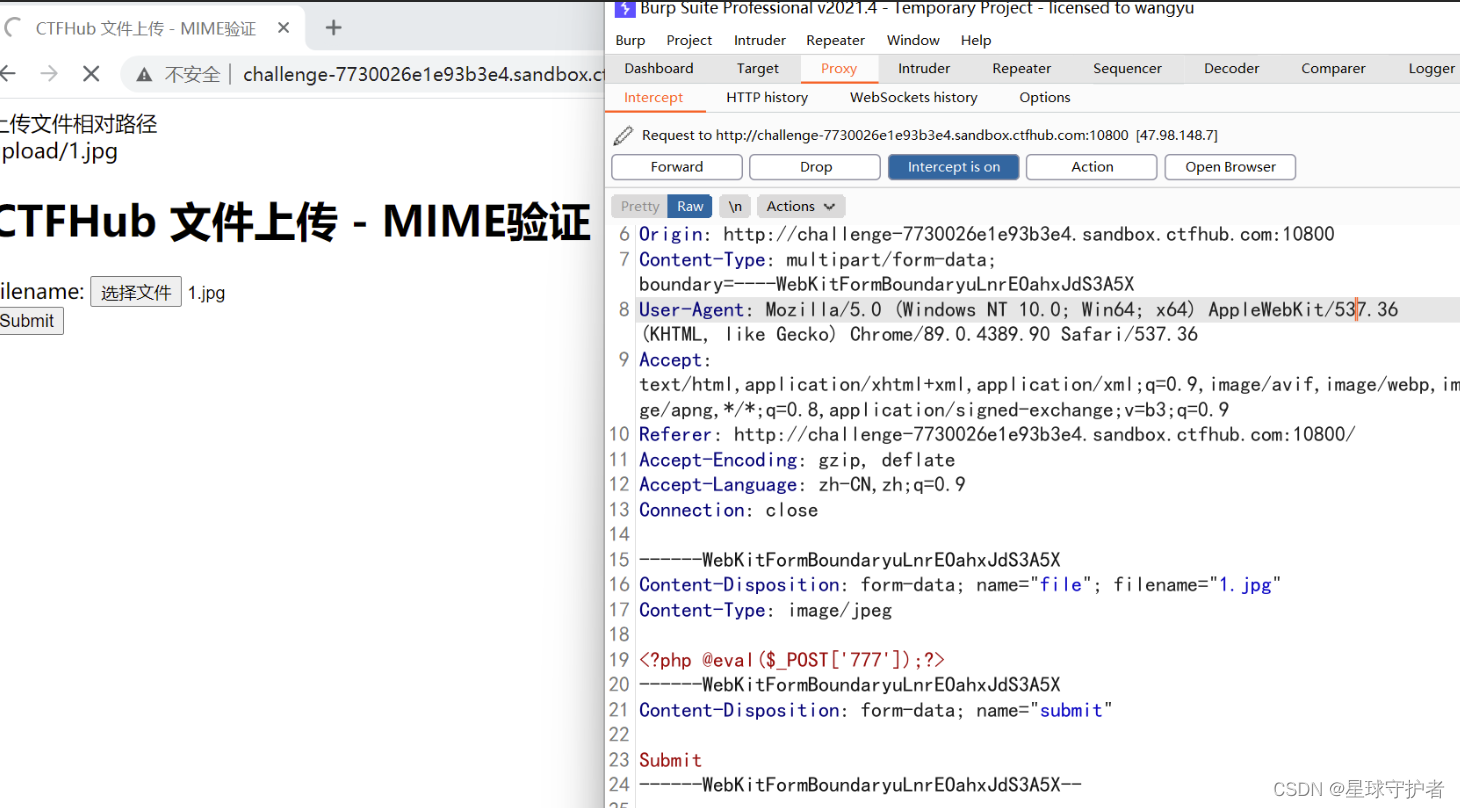Close the CTFHub browser tab
The width and height of the screenshot is (1460, 808).
[284, 28]
